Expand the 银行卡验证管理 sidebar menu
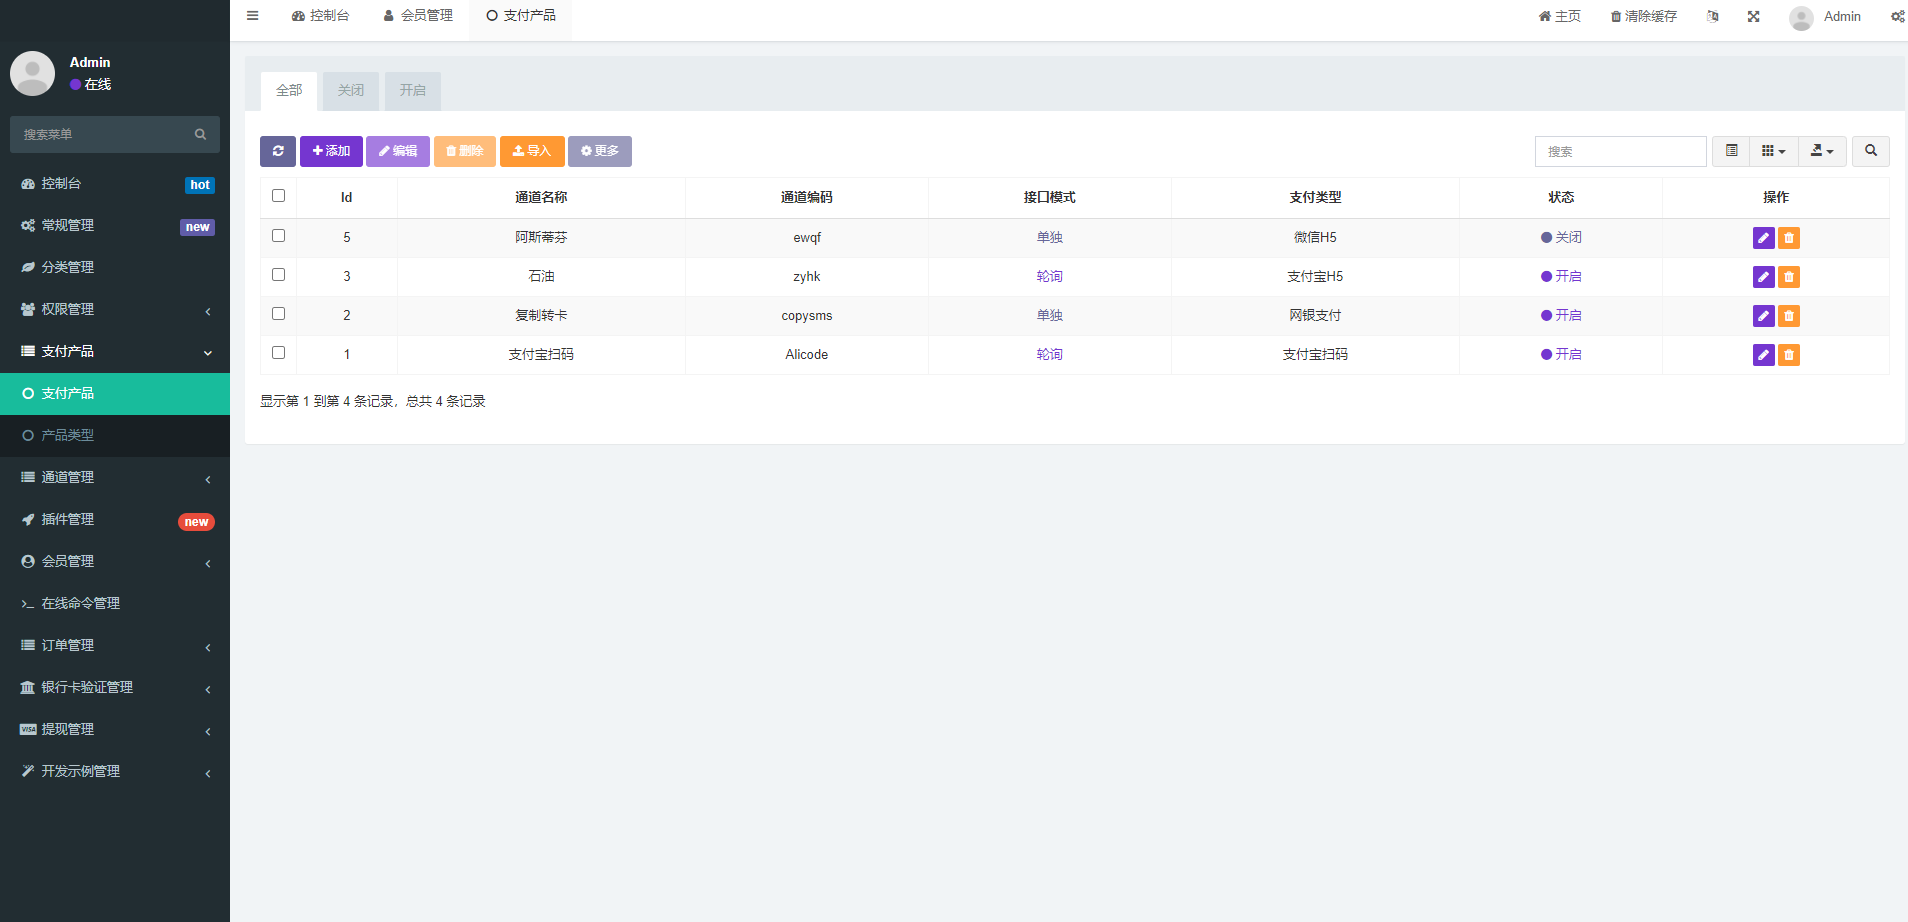The image size is (1908, 922). point(115,688)
